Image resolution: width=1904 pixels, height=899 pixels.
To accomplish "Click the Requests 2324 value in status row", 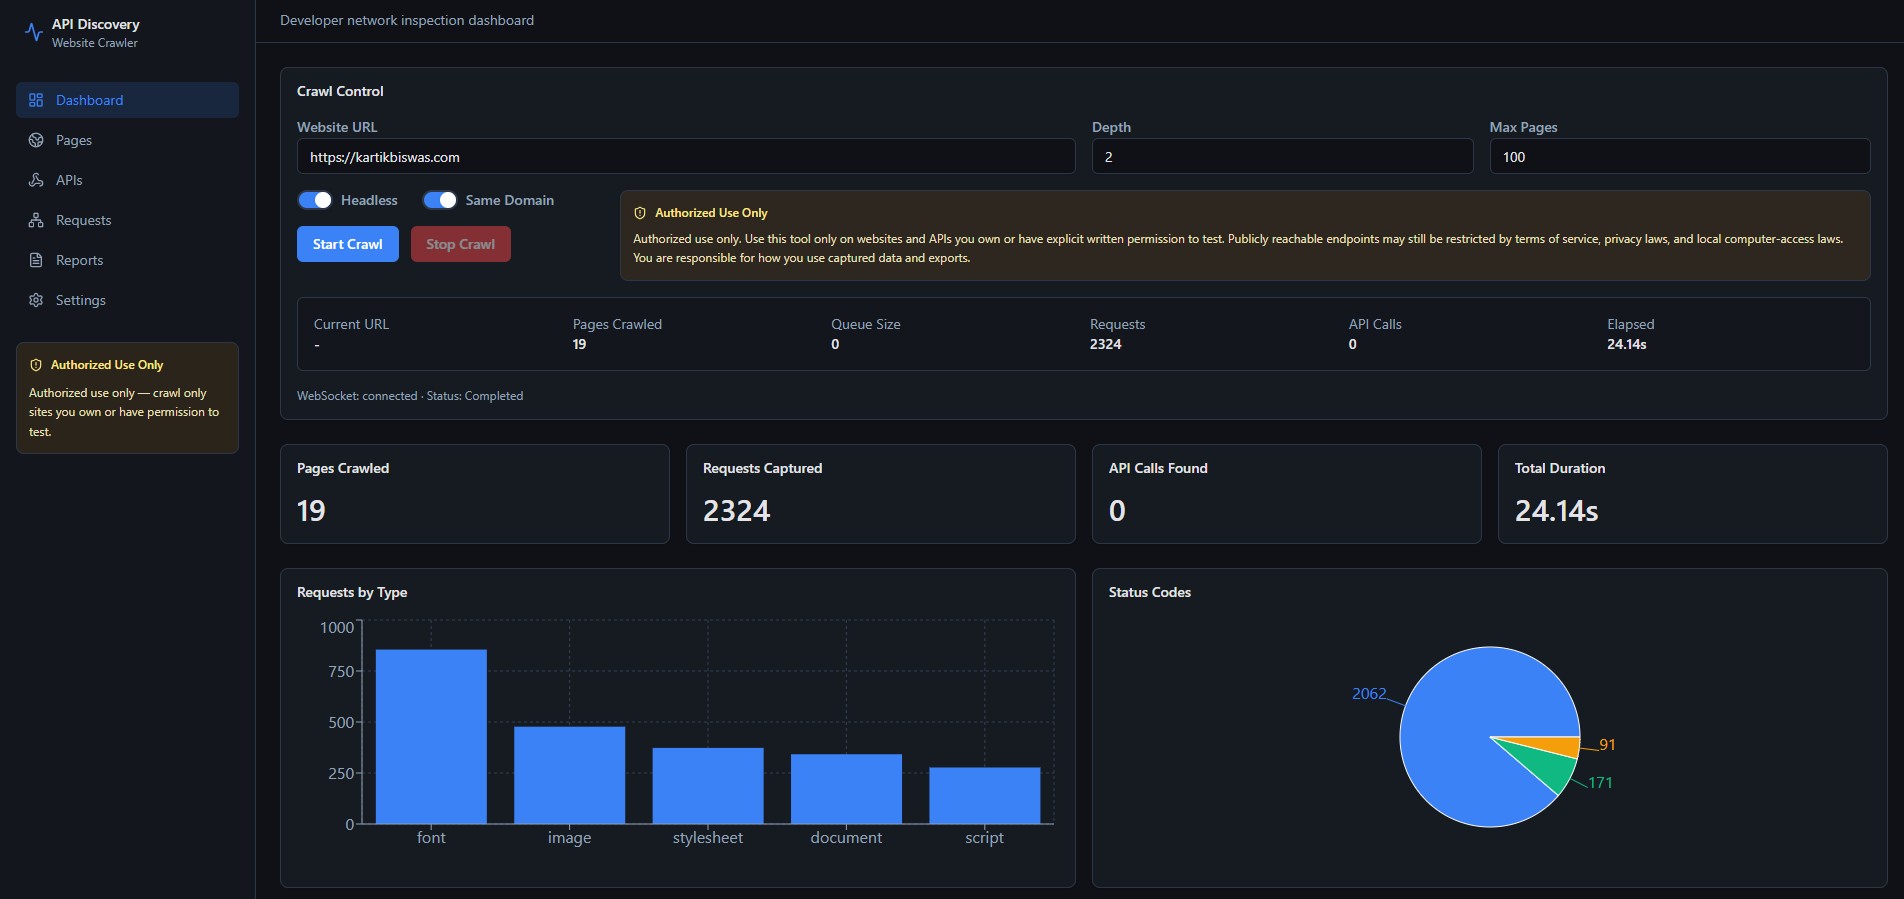I will pos(1105,344).
